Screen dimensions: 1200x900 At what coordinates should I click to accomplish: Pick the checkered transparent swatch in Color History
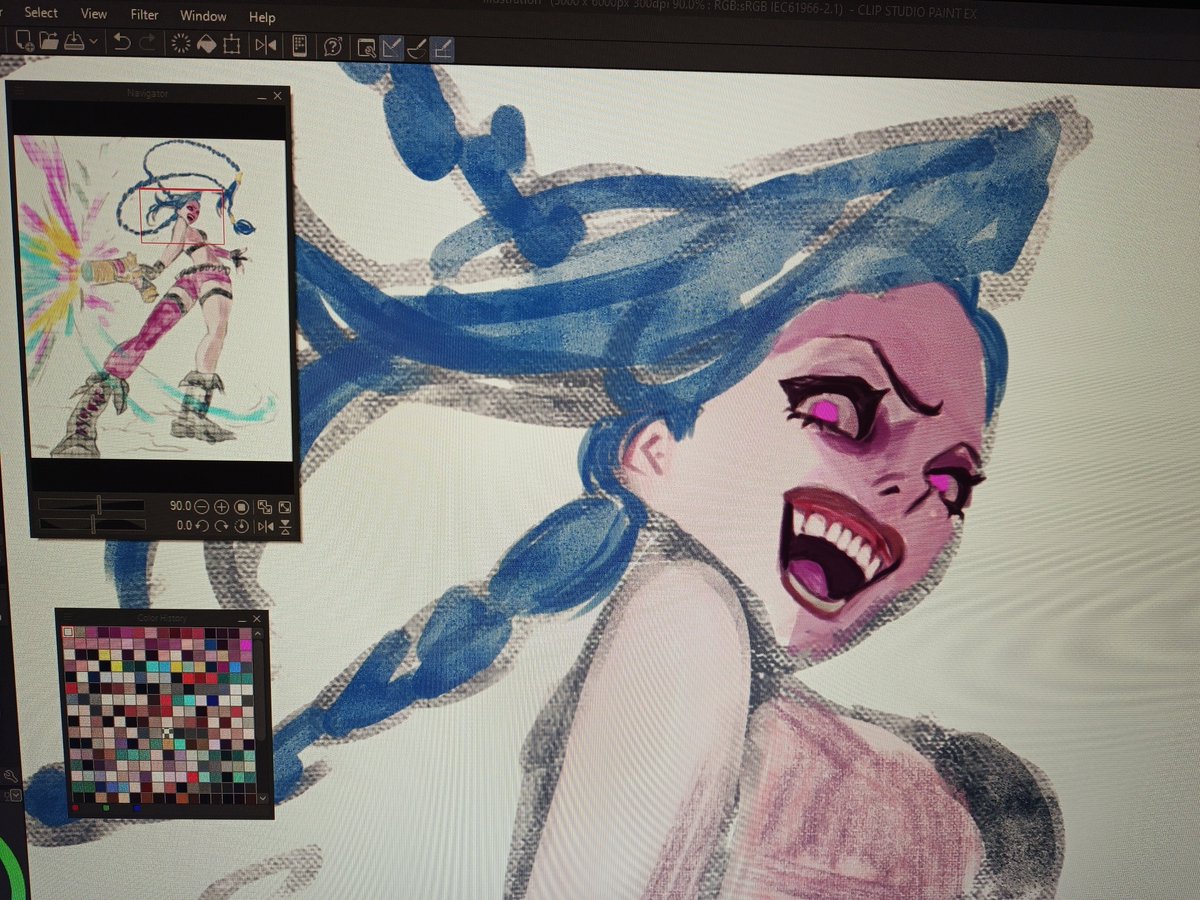tap(167, 733)
